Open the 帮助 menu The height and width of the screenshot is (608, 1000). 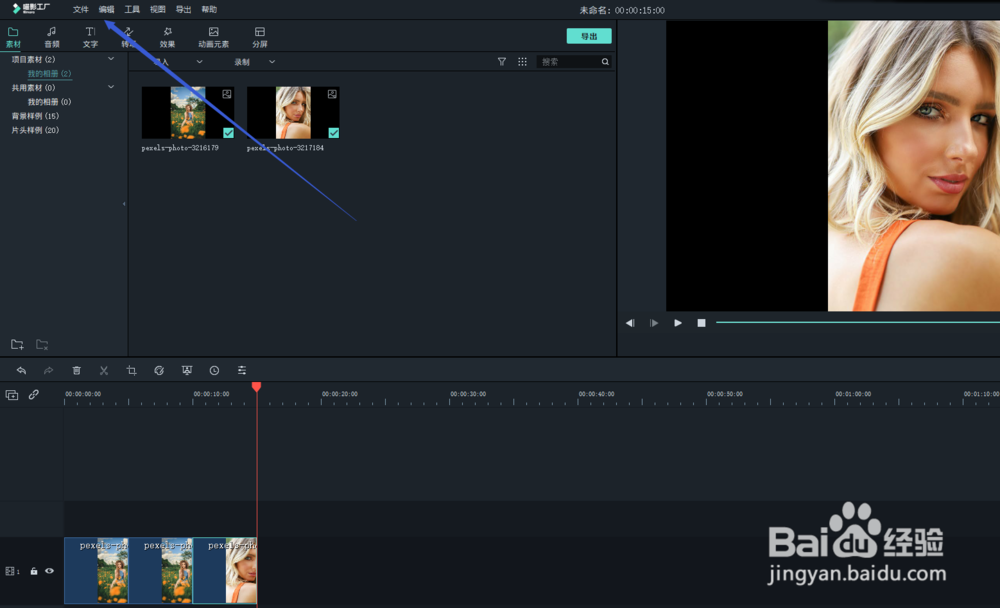(209, 10)
